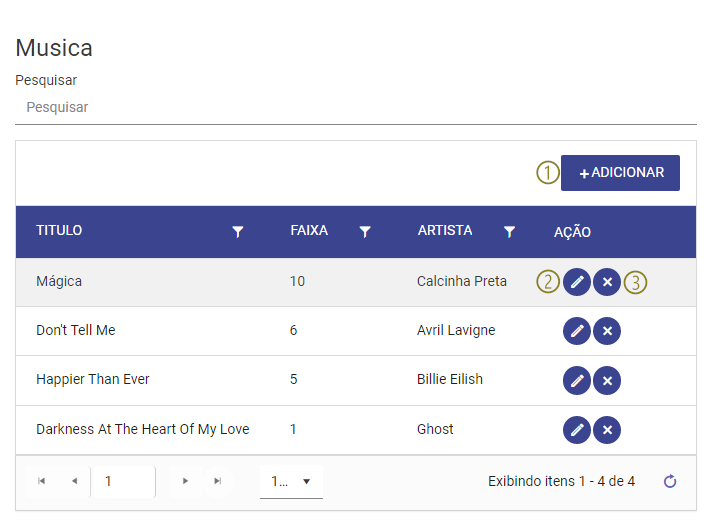Edit the Happier Than Ever row
Screen dimensions: 712x526
click(x=577, y=381)
